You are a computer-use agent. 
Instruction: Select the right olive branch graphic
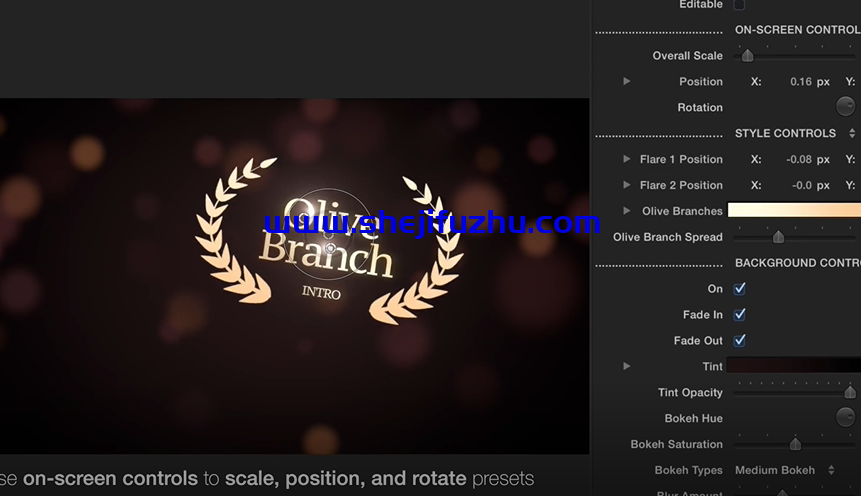(417, 250)
